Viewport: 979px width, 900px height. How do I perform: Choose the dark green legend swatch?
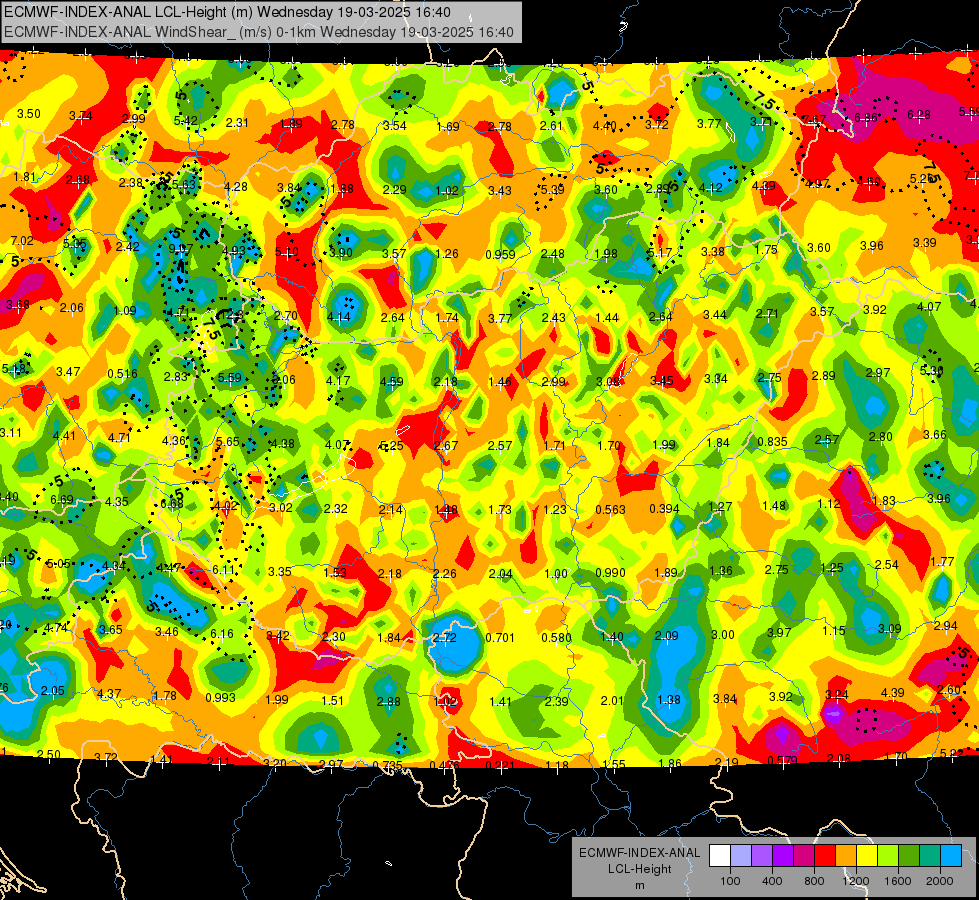point(909,856)
